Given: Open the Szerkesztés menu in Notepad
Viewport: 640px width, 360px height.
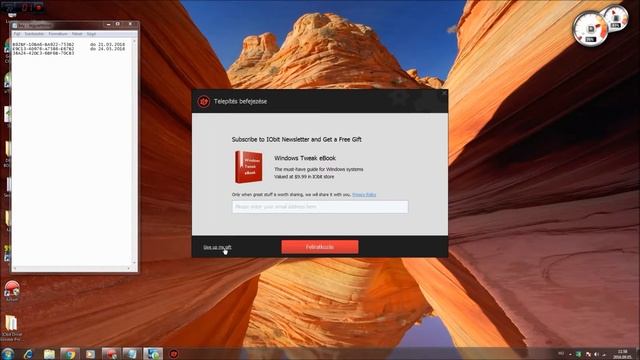Looking at the screenshot, I should (34, 34).
